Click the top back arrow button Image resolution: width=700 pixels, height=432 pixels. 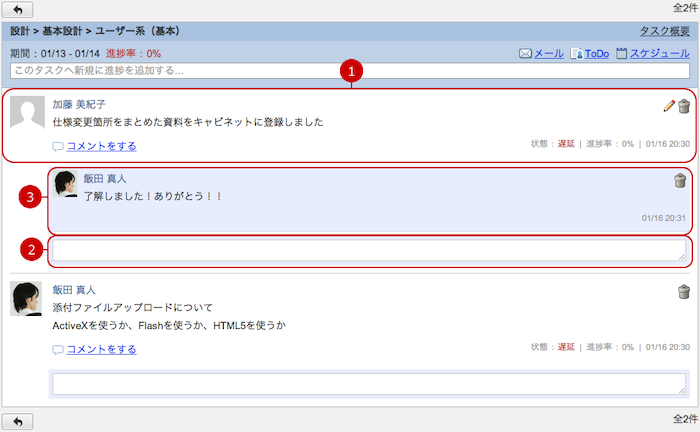pos(17,9)
